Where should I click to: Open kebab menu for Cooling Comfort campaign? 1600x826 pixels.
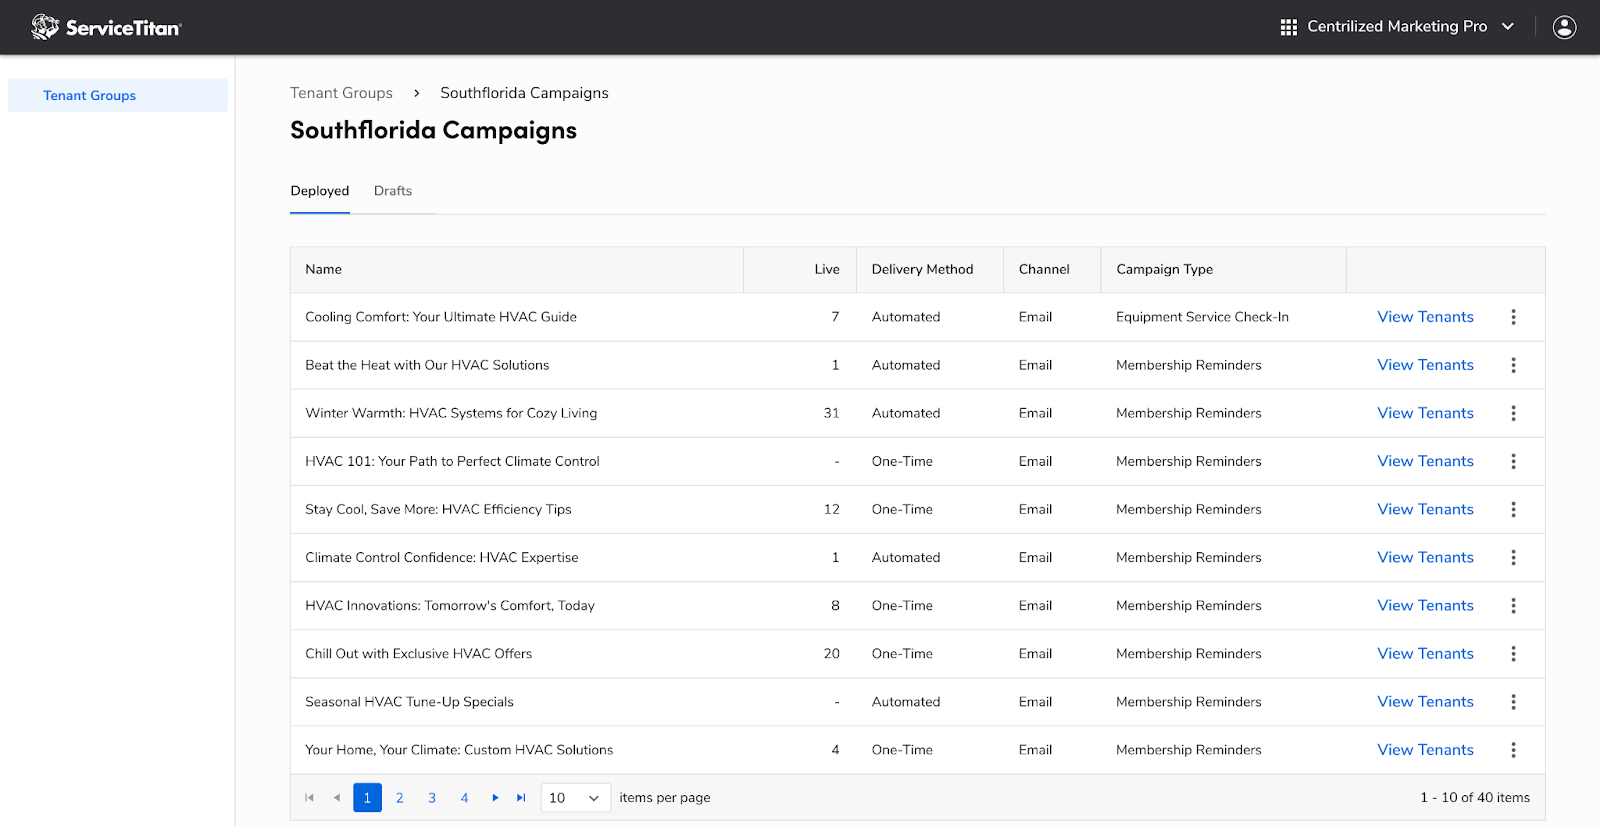[x=1513, y=317]
